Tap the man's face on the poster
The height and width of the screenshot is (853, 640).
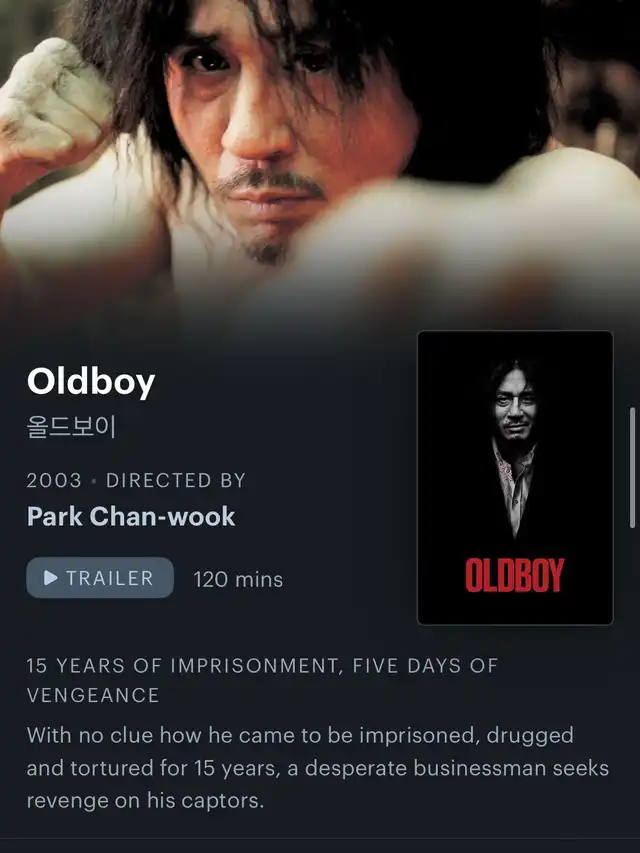[x=513, y=405]
